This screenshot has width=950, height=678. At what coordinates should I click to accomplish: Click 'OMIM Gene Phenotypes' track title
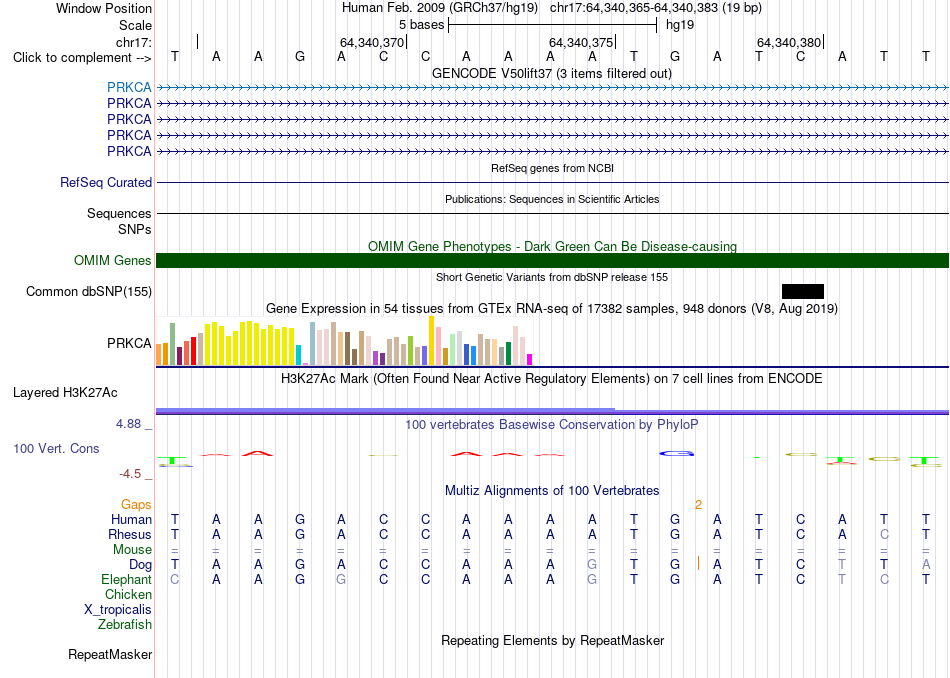[x=553, y=246]
